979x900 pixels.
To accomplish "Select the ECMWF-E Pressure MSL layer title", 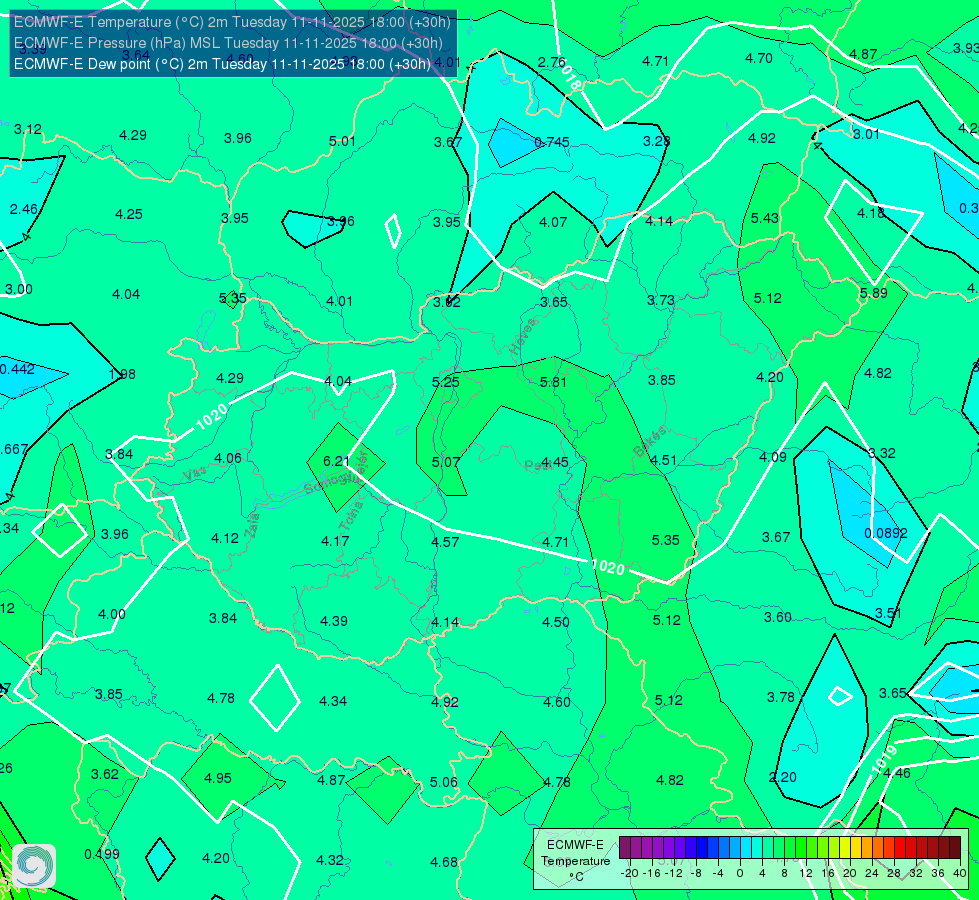I will pos(228,43).
